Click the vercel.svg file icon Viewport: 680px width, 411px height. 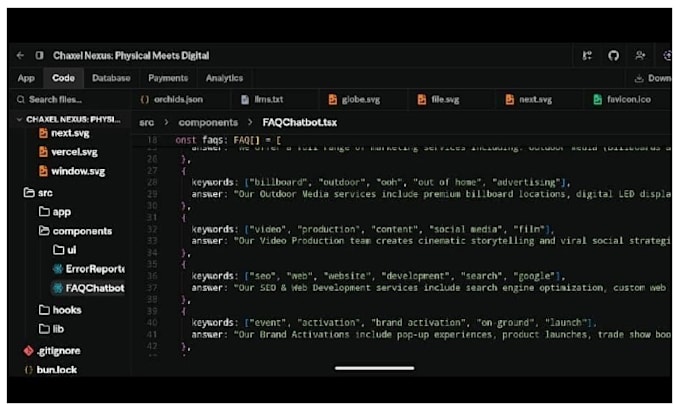coord(43,152)
